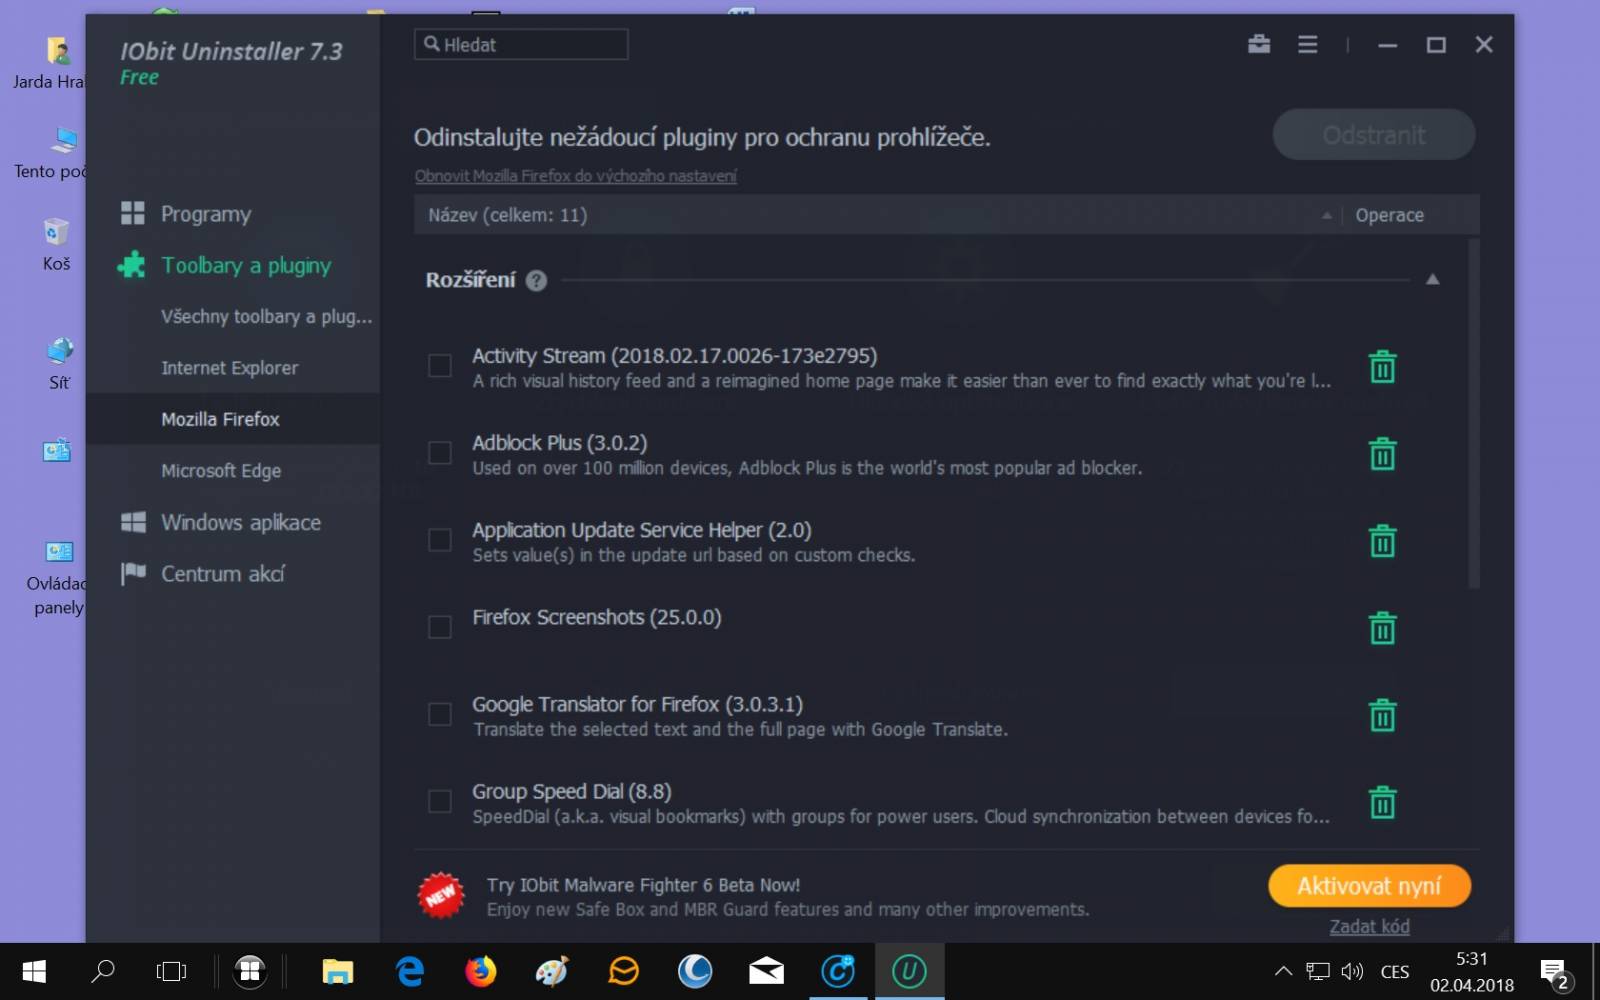This screenshot has height=1000, width=1600.
Task: Open Windows Start menu
Action: (x=34, y=971)
